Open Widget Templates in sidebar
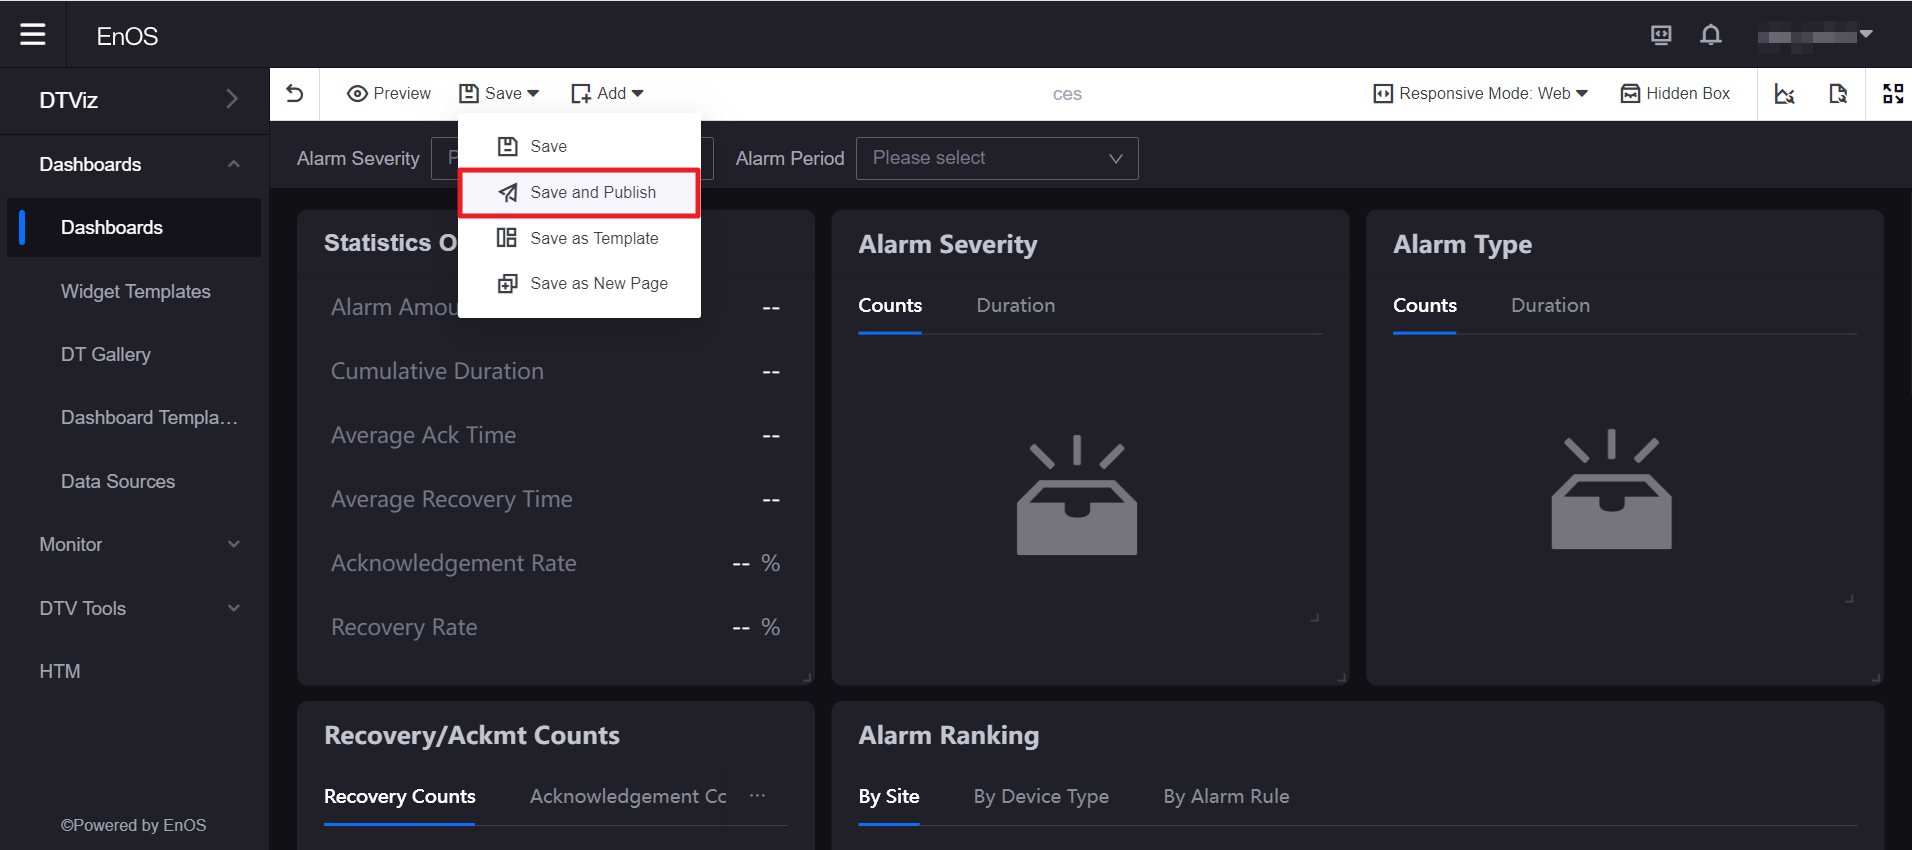The image size is (1912, 850). pyautogui.click(x=136, y=291)
